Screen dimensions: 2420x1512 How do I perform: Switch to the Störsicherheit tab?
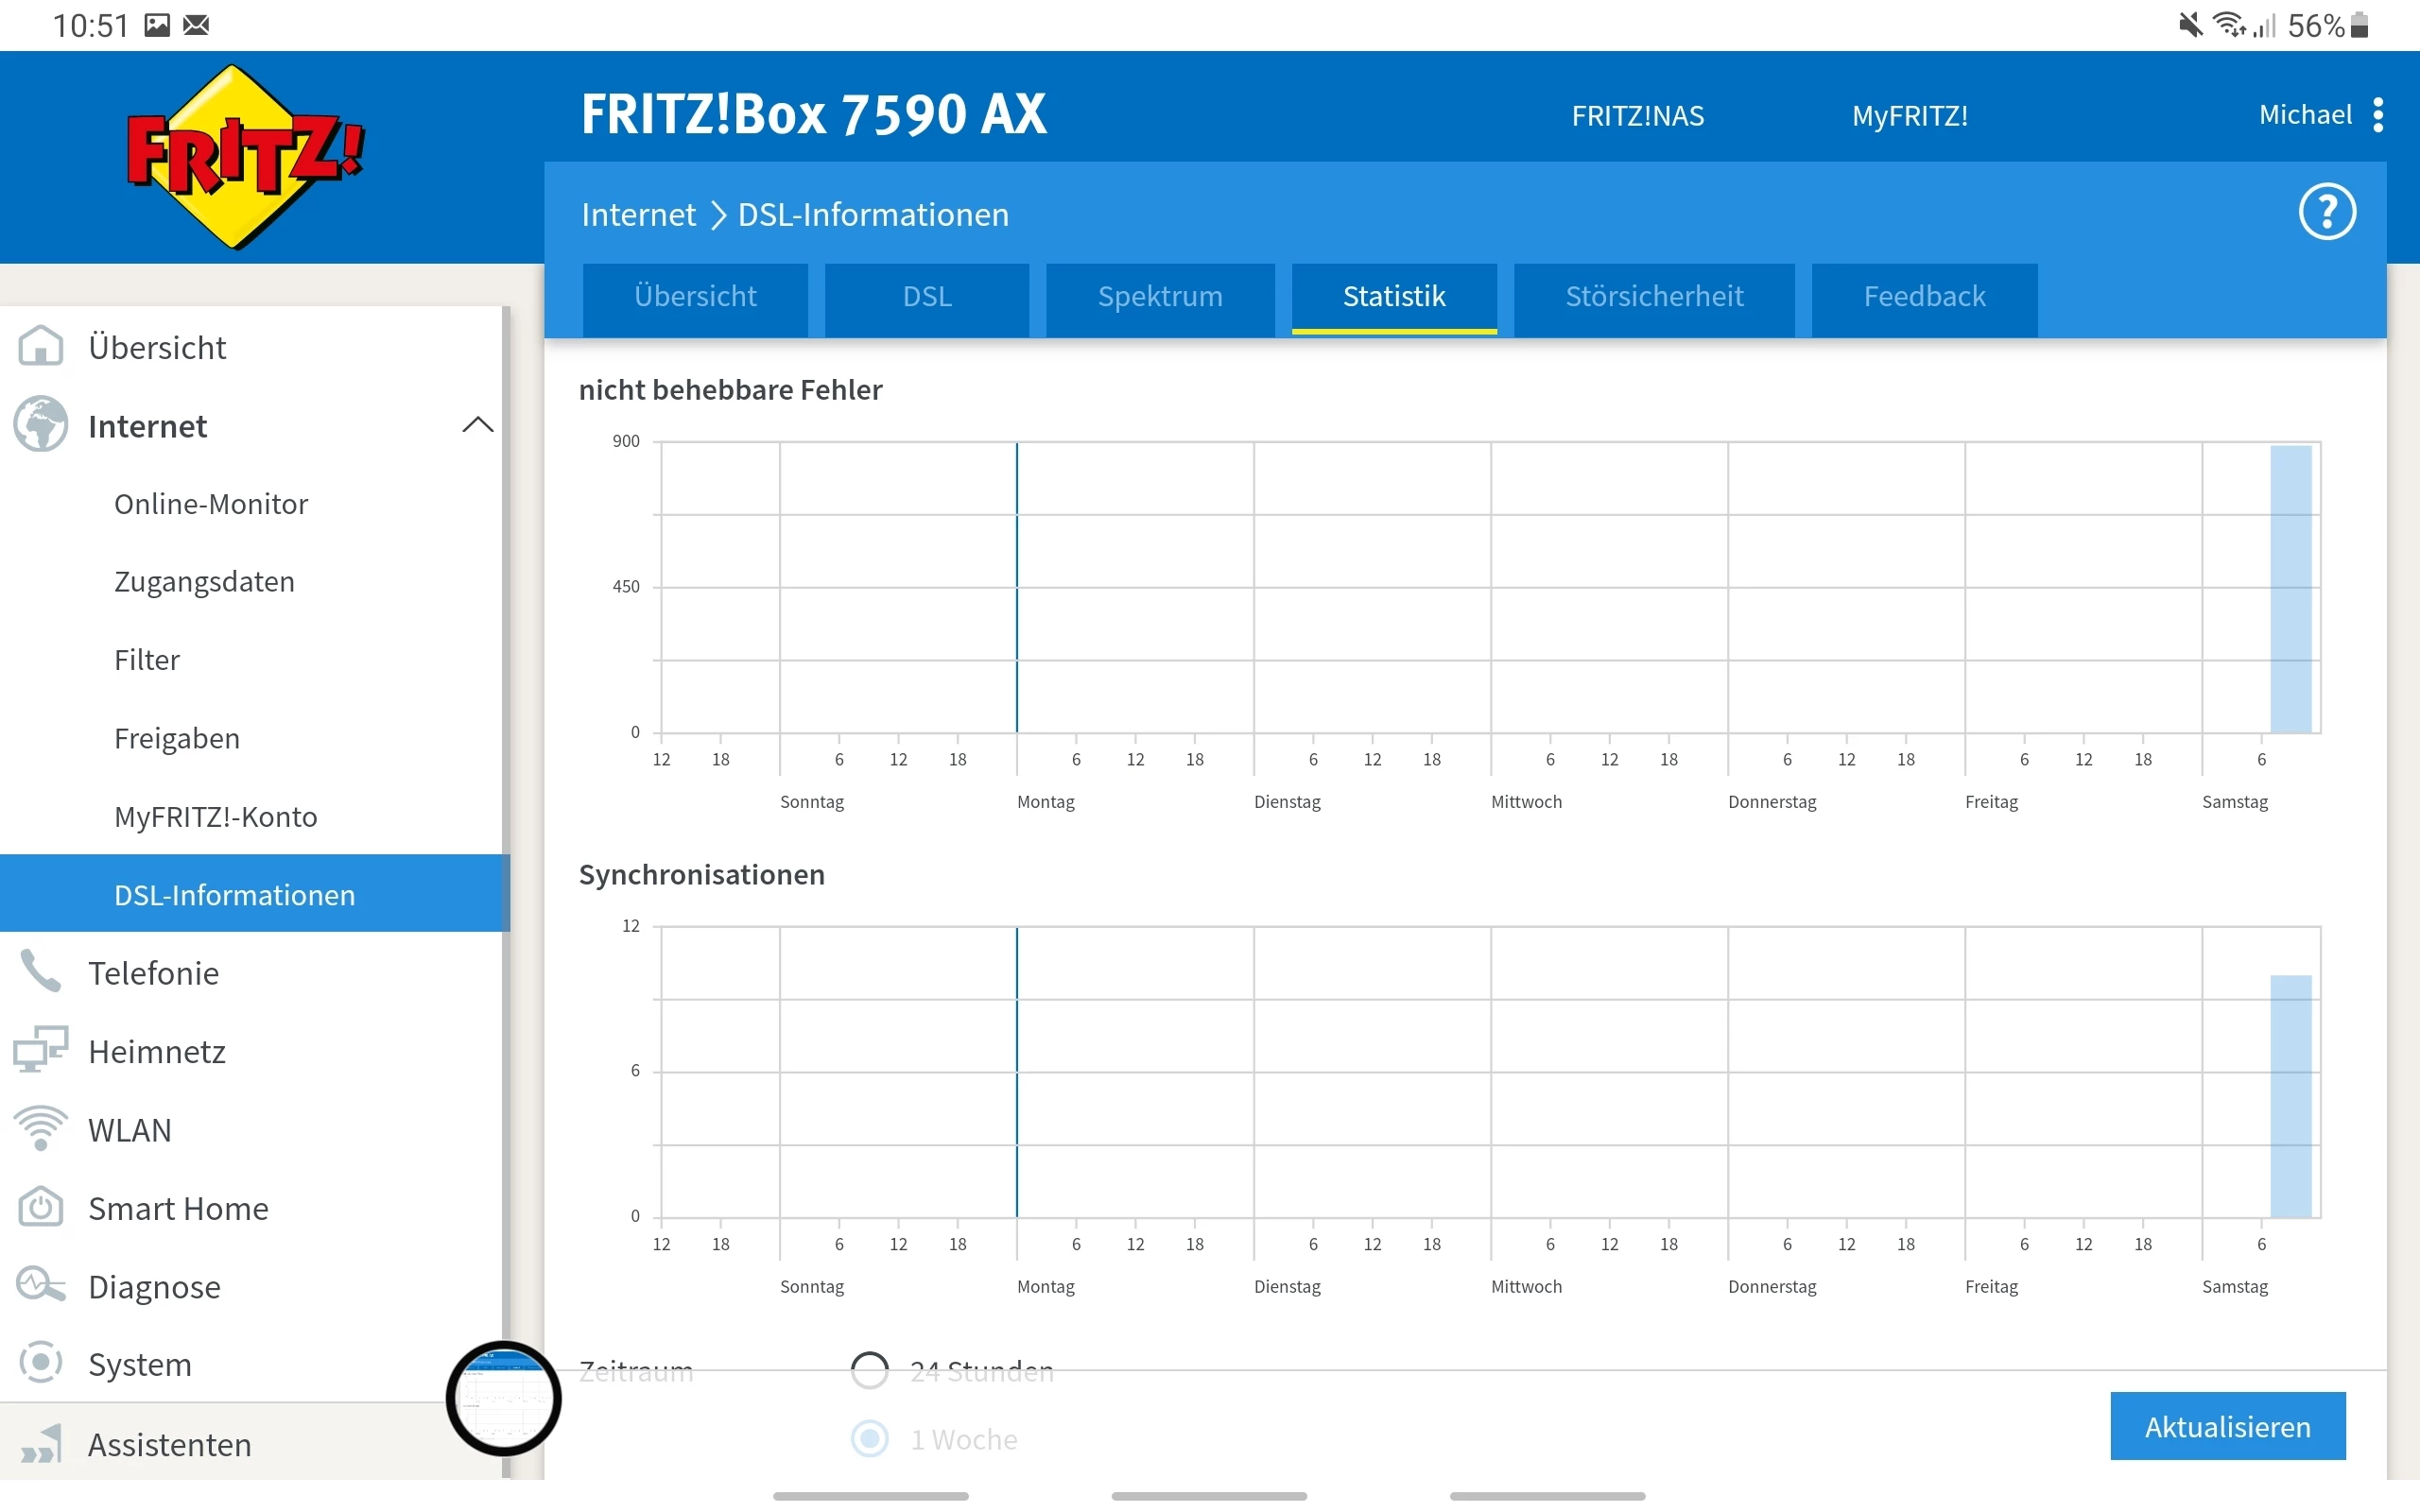[1653, 297]
